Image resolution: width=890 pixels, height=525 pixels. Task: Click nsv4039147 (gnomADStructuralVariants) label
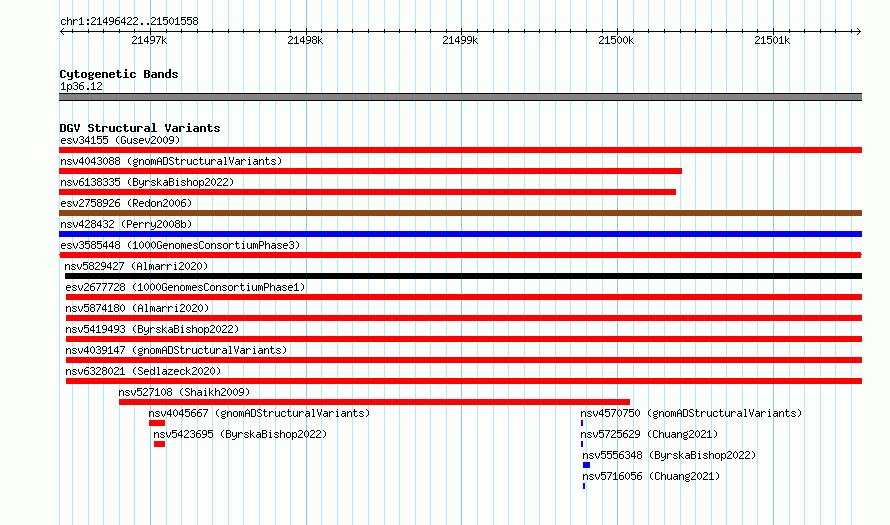[x=176, y=350]
